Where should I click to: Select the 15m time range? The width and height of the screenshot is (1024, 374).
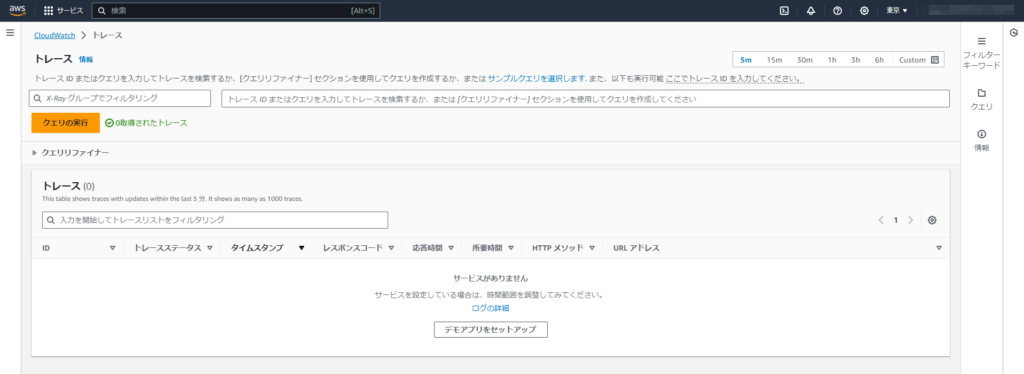[775, 60]
